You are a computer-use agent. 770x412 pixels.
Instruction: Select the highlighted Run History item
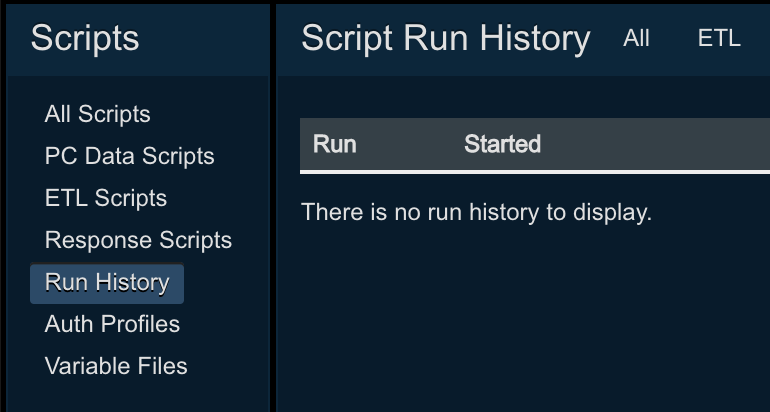107,283
